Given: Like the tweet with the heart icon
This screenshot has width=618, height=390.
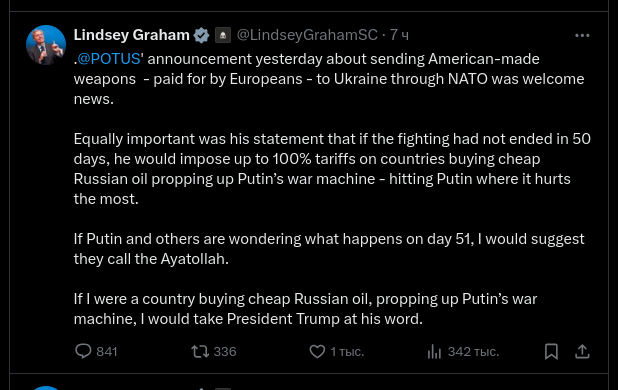Looking at the screenshot, I should pos(317,351).
